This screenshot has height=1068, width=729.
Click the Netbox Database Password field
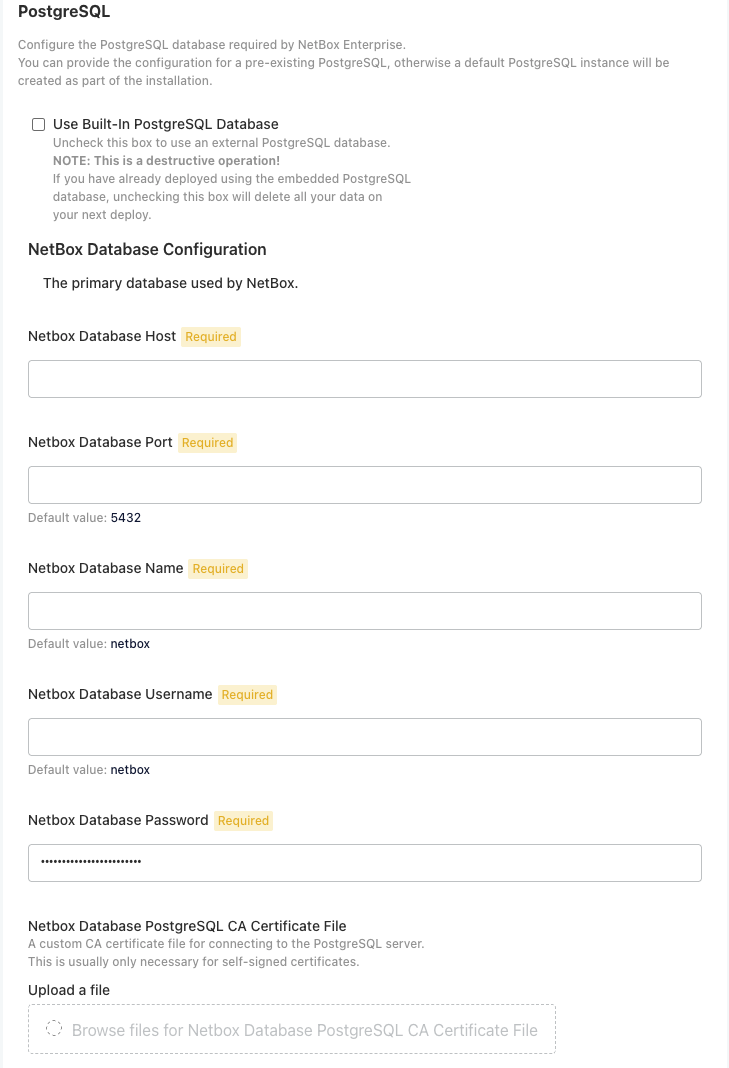(364, 862)
